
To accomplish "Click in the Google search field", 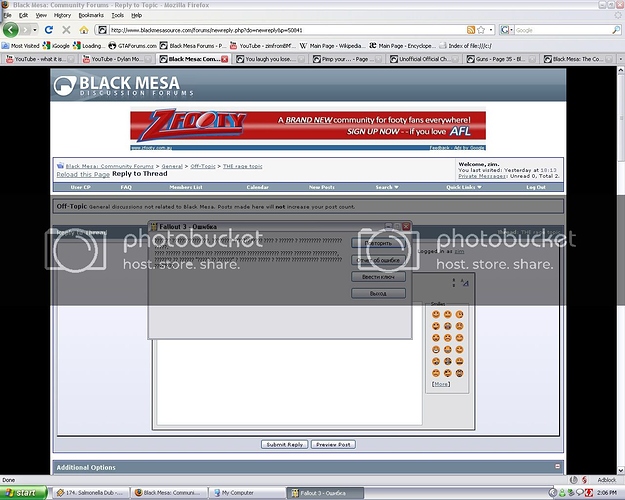I will pos(563,30).
